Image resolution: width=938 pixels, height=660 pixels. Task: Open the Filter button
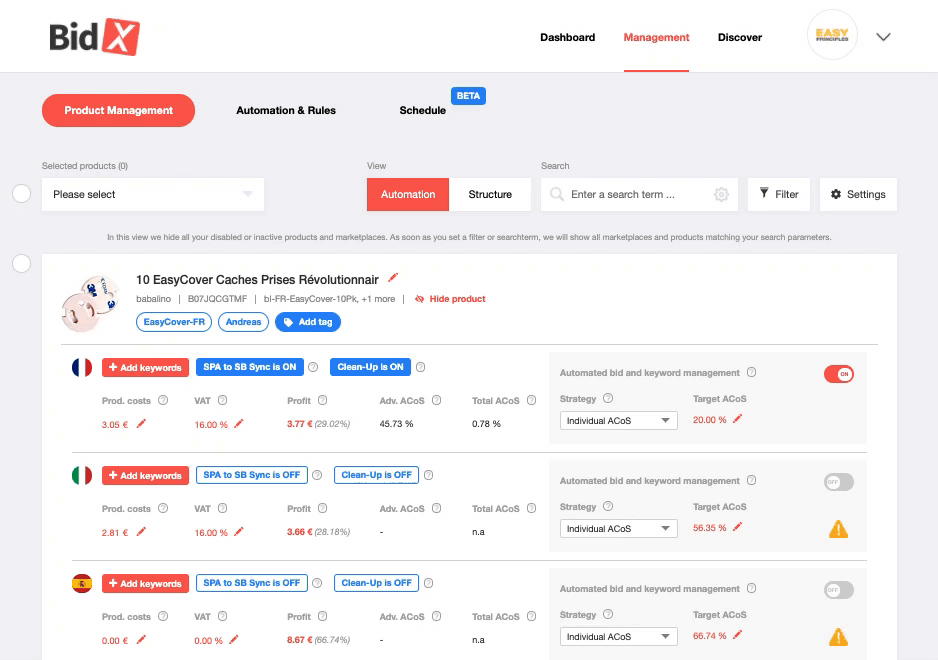(x=779, y=194)
